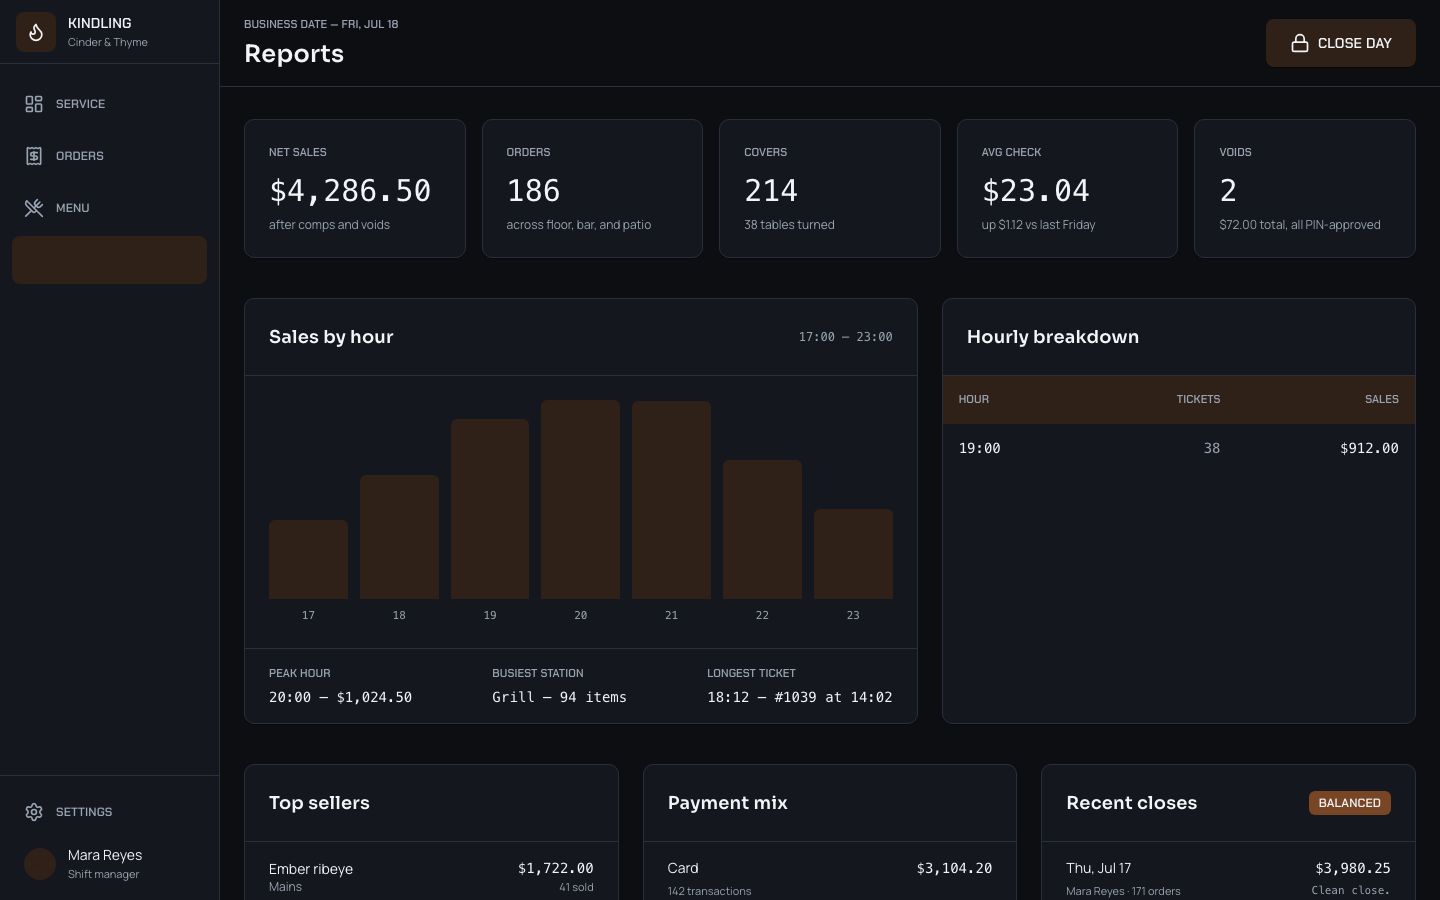Open the Menu page from sidebar
The width and height of the screenshot is (1440, 900).
pos(109,208)
